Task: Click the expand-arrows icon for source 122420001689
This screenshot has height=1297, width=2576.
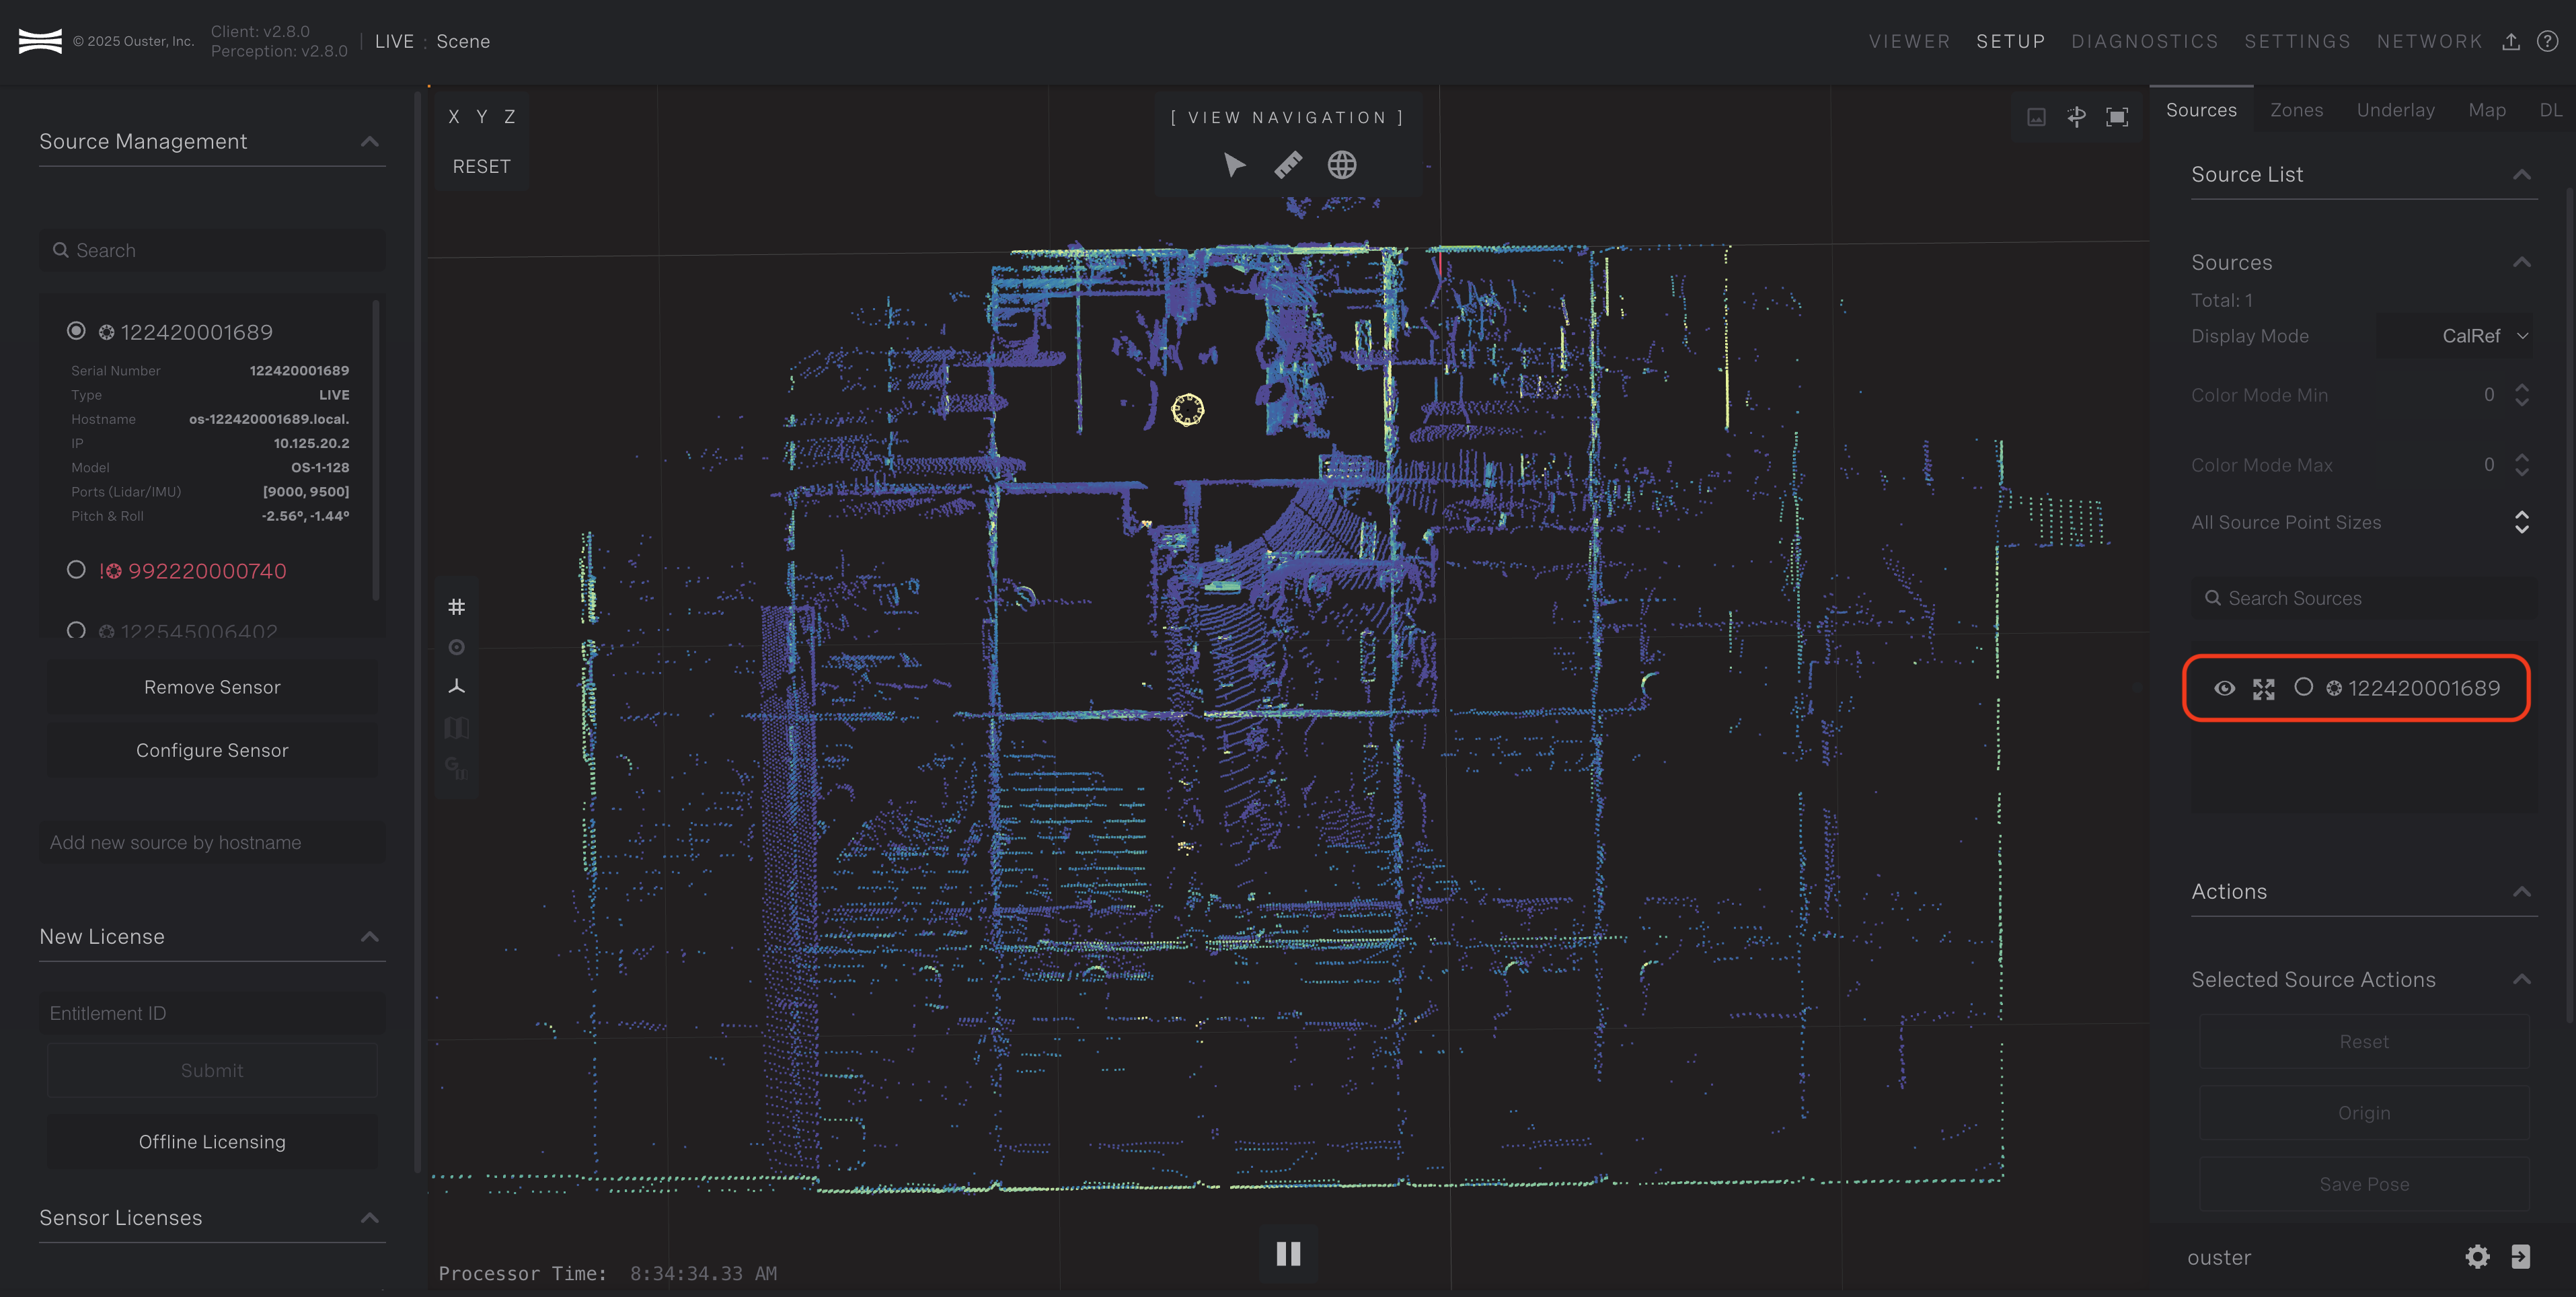Action: pyautogui.click(x=2263, y=688)
